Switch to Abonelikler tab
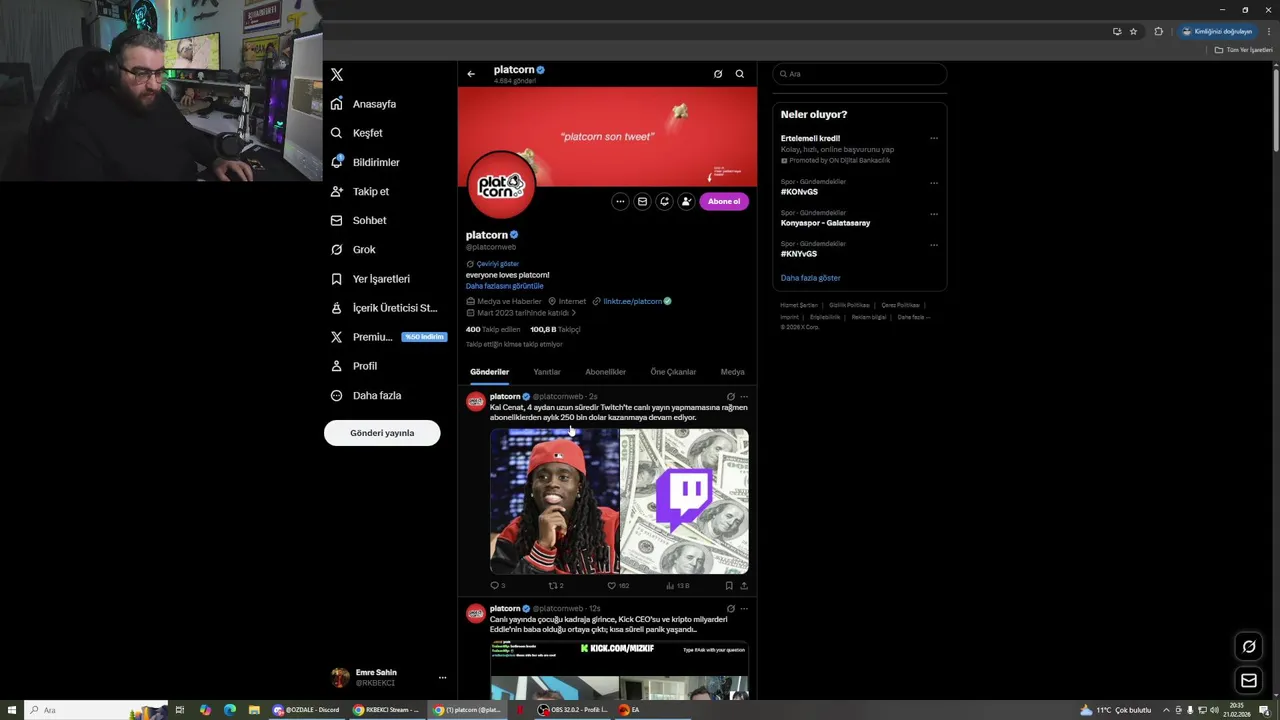 (x=605, y=372)
